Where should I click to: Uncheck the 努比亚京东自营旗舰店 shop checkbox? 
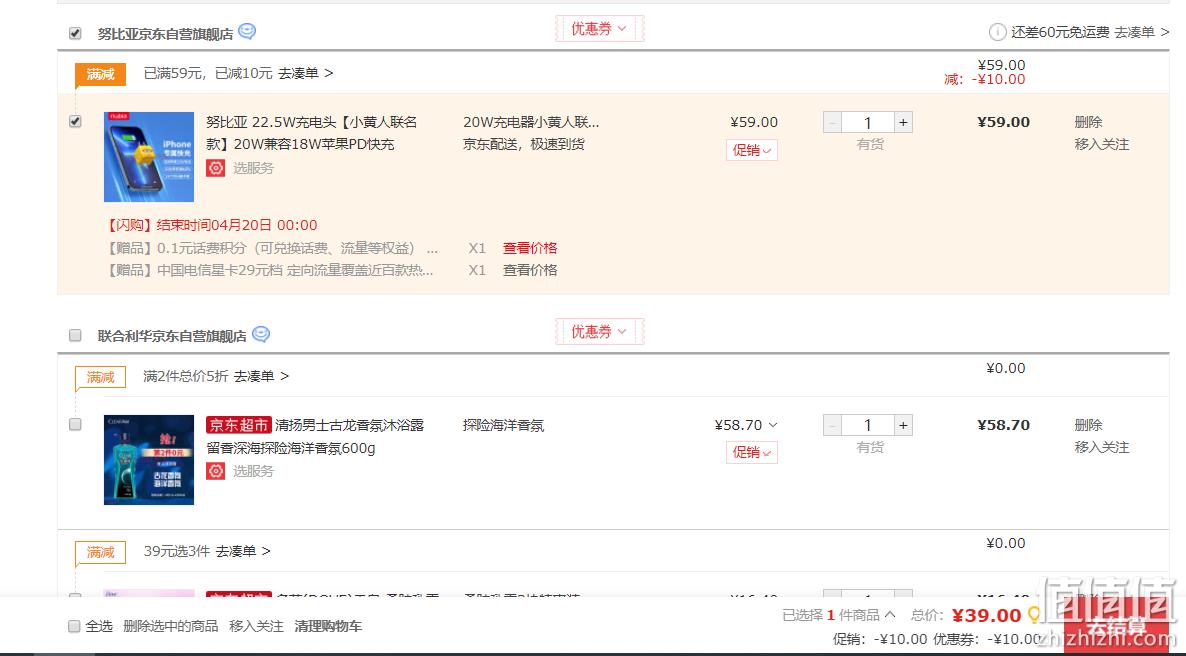(75, 33)
